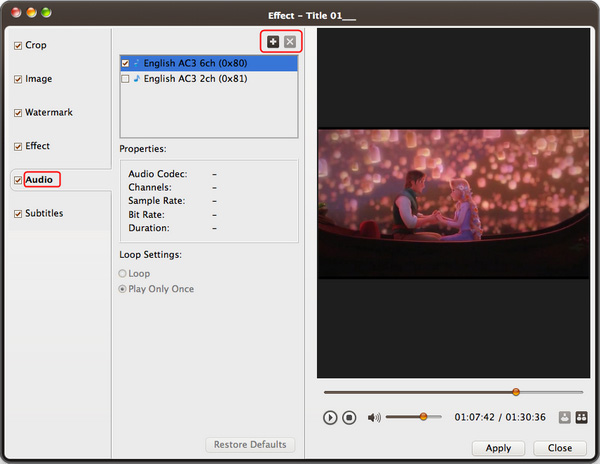This screenshot has height=464, width=600.
Task: Click the Audio Codec property label
Action: 158,174
